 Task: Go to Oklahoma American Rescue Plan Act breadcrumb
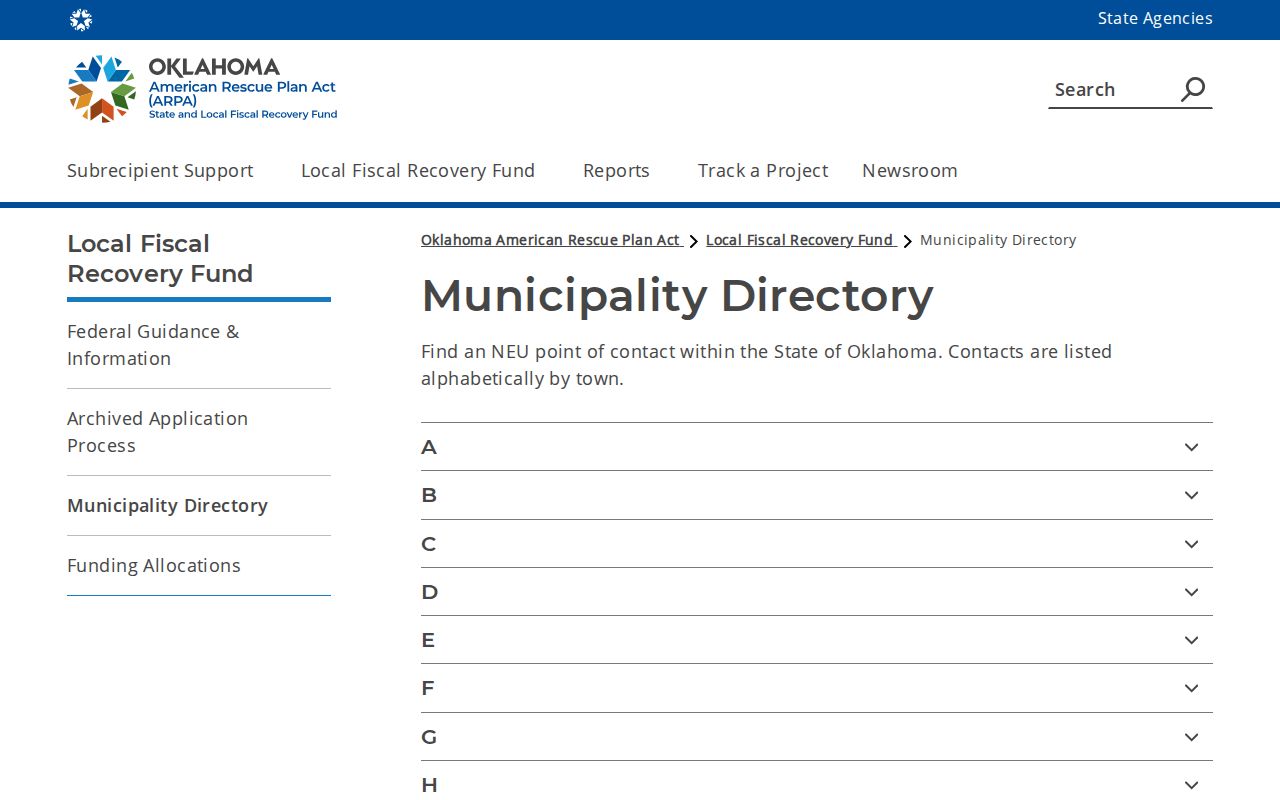pos(551,240)
